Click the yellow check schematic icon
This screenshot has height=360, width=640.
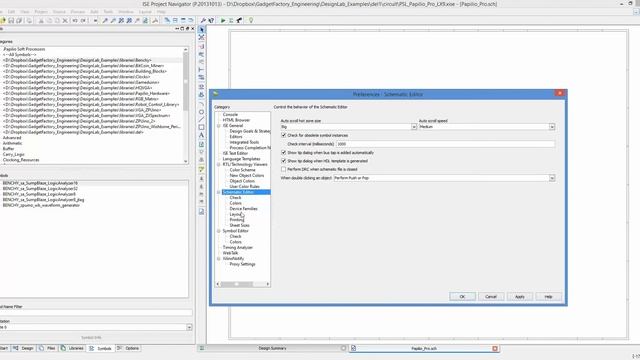[x=201, y=169]
